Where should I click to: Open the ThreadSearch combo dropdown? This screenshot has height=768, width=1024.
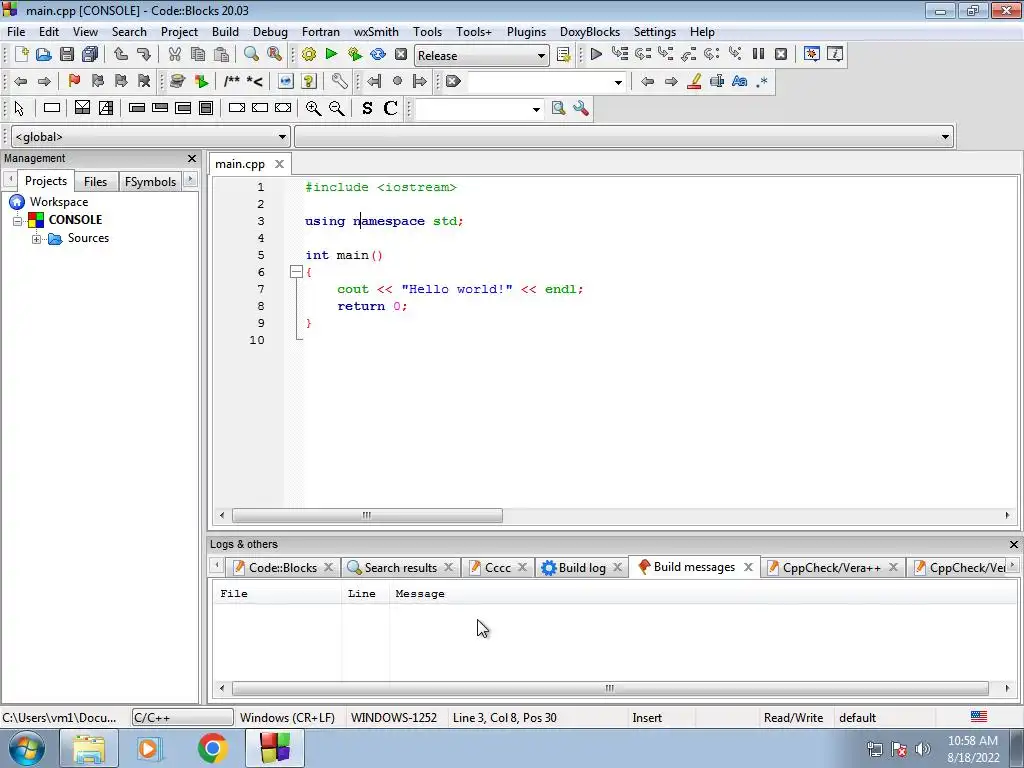(536, 109)
